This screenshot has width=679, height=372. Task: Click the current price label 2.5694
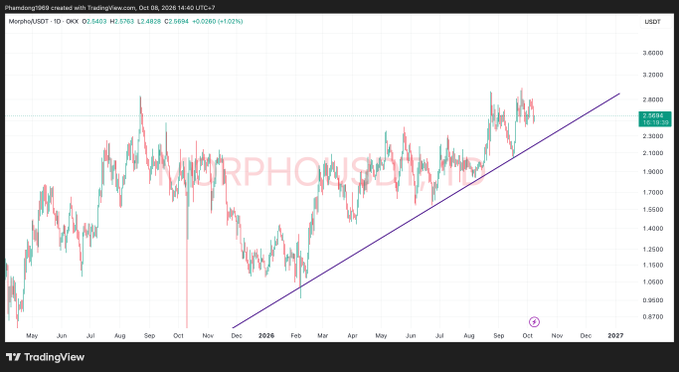click(653, 116)
